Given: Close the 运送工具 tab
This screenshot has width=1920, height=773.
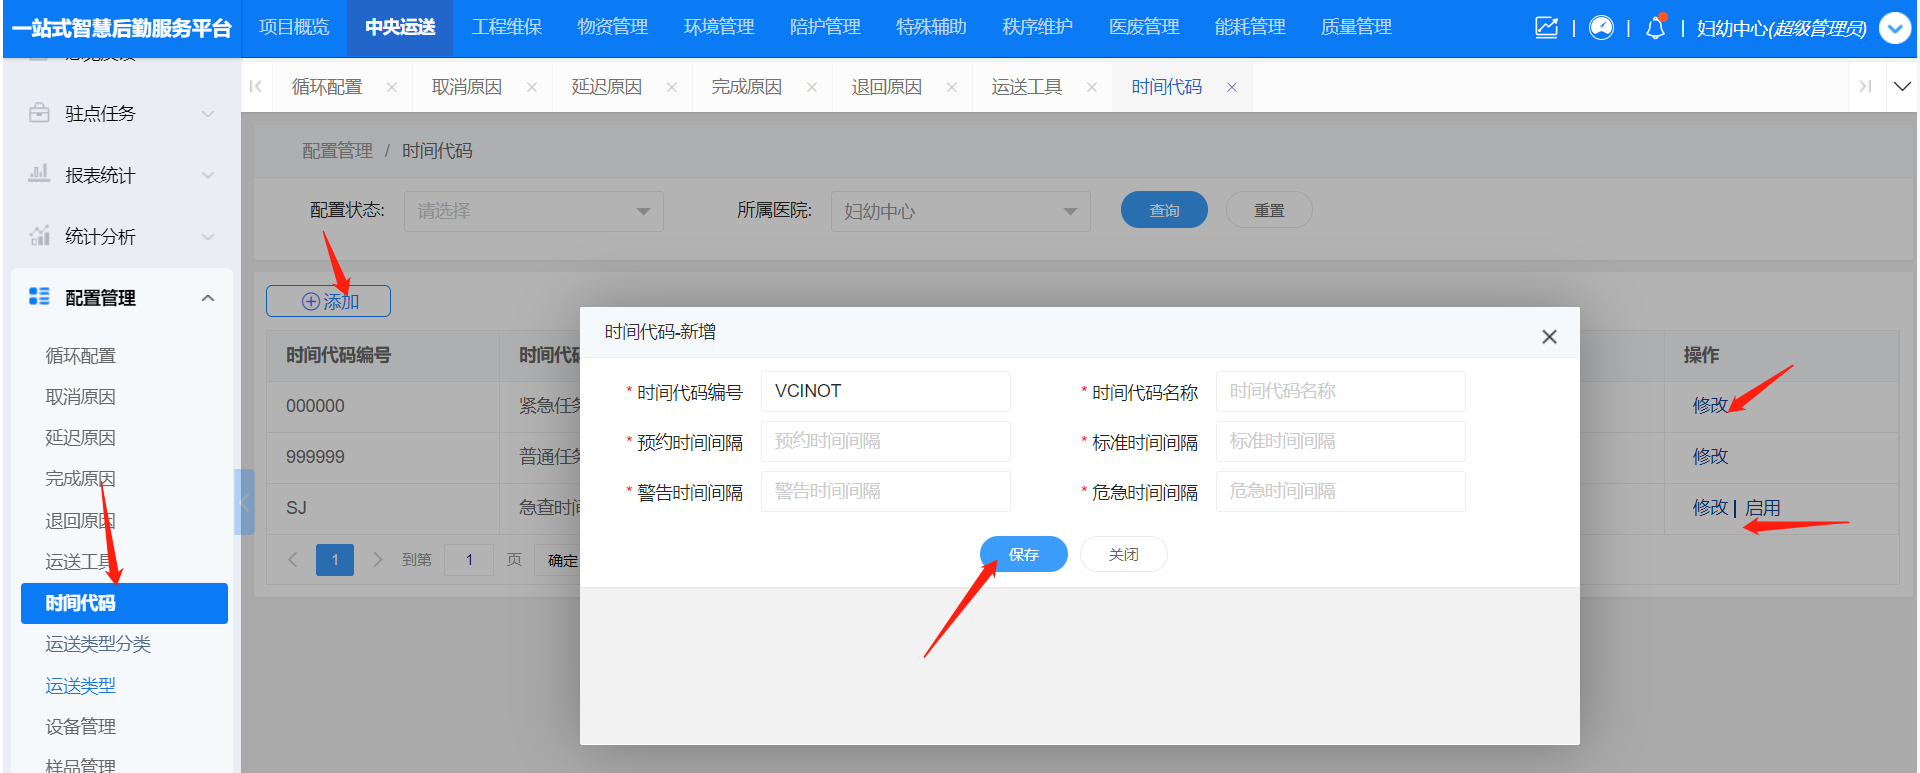Looking at the screenshot, I should [x=1092, y=88].
